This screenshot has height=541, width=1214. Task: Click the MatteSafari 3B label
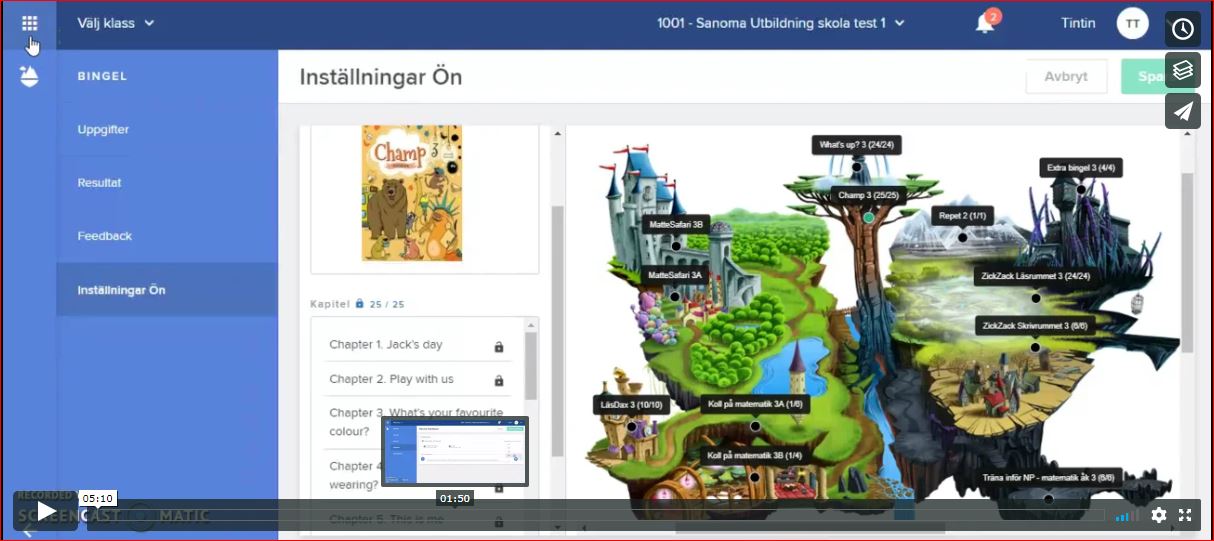tap(675, 225)
